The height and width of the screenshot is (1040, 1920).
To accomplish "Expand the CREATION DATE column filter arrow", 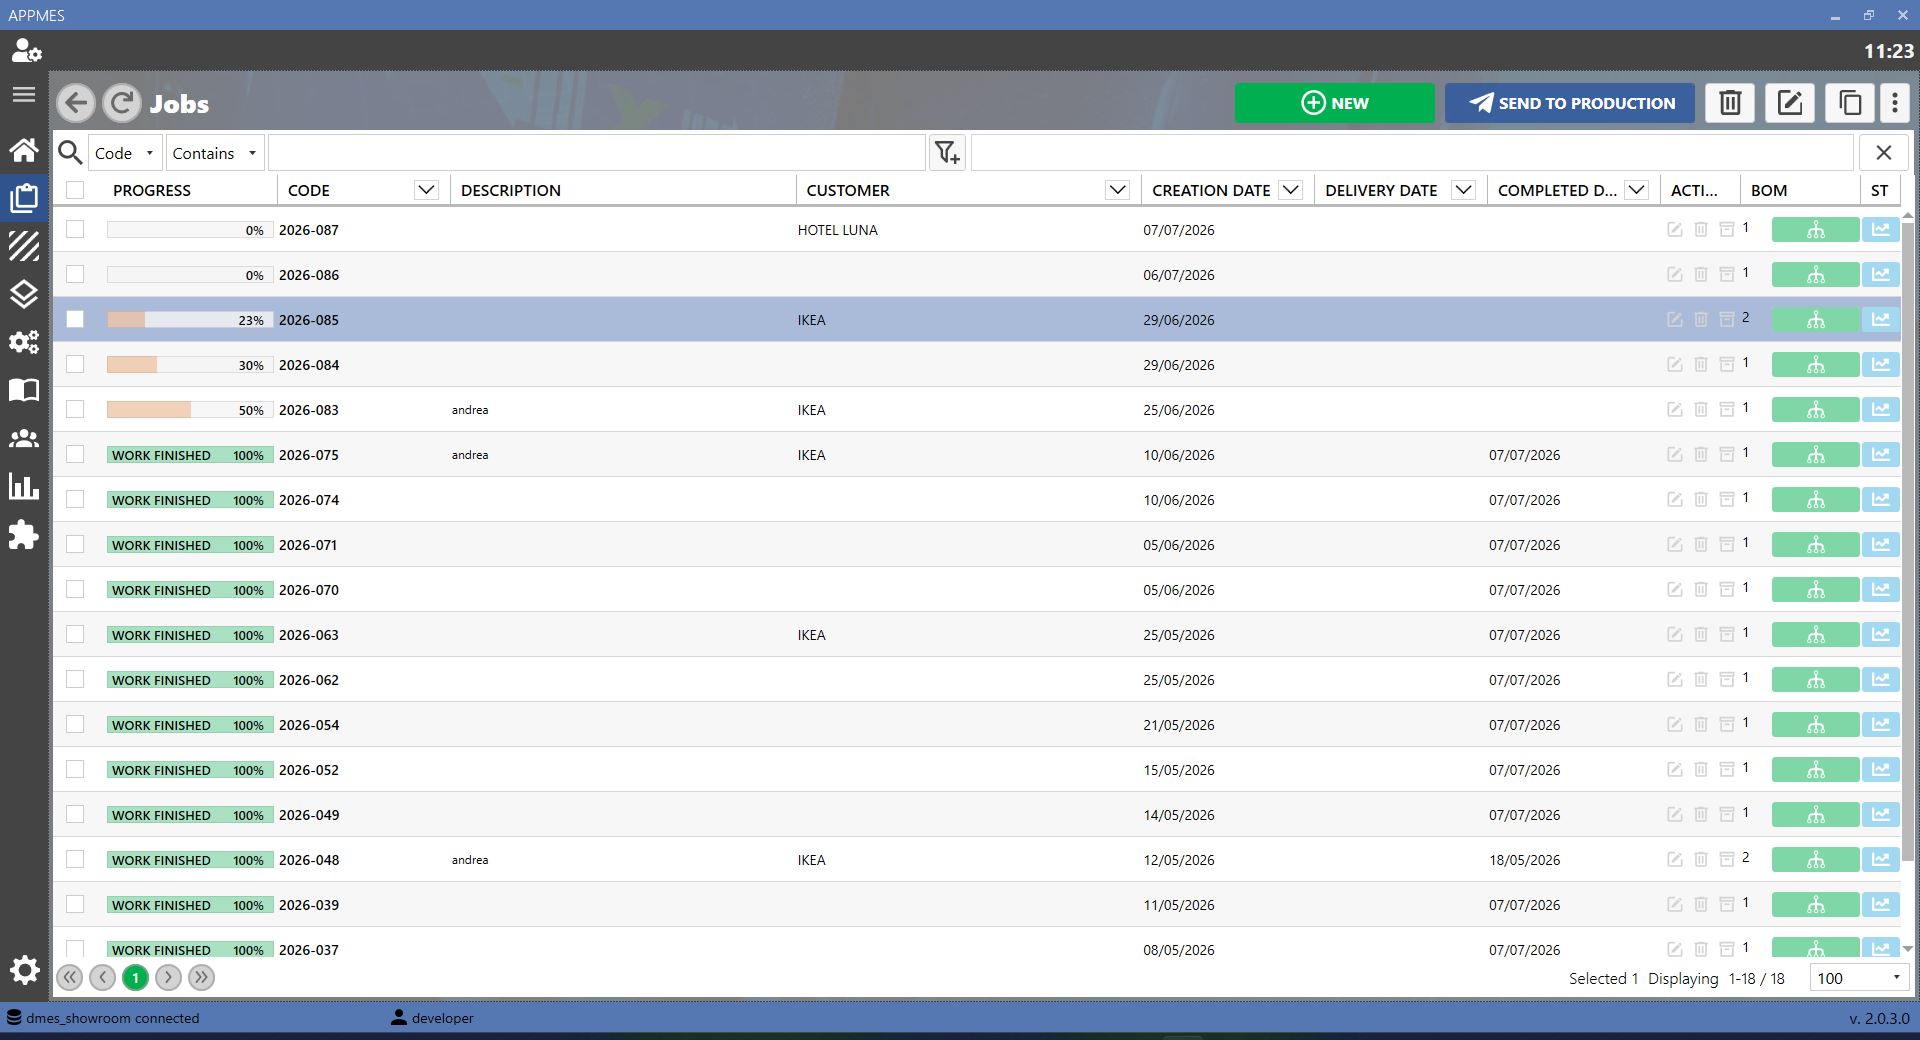I will click(1290, 190).
